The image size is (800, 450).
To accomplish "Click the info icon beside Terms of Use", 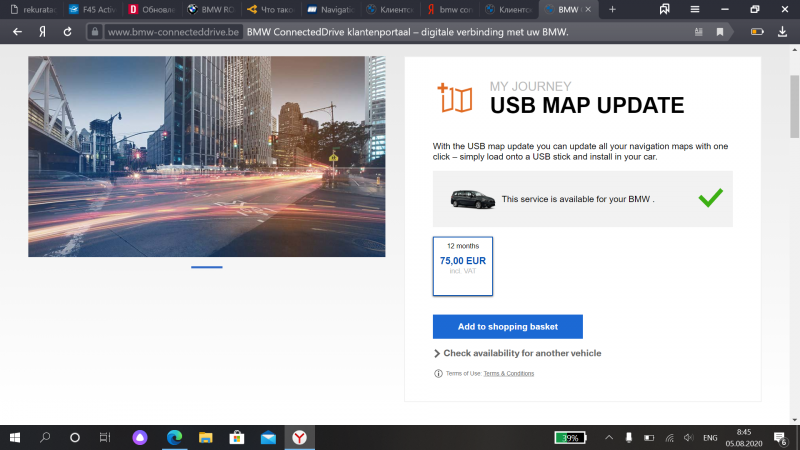I will 438,373.
